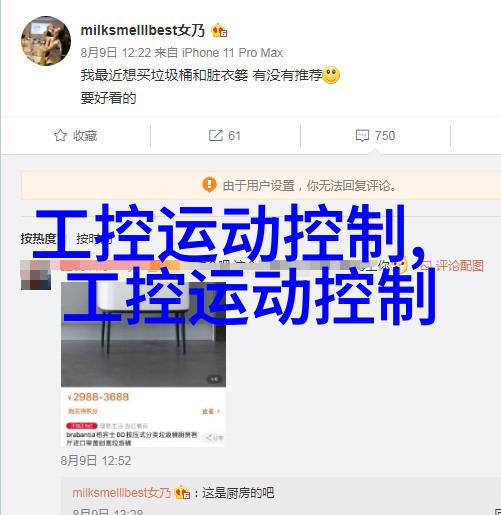Open comments via the 750 speech-bubble icon
This screenshot has height=515, width=501.
coord(362,135)
